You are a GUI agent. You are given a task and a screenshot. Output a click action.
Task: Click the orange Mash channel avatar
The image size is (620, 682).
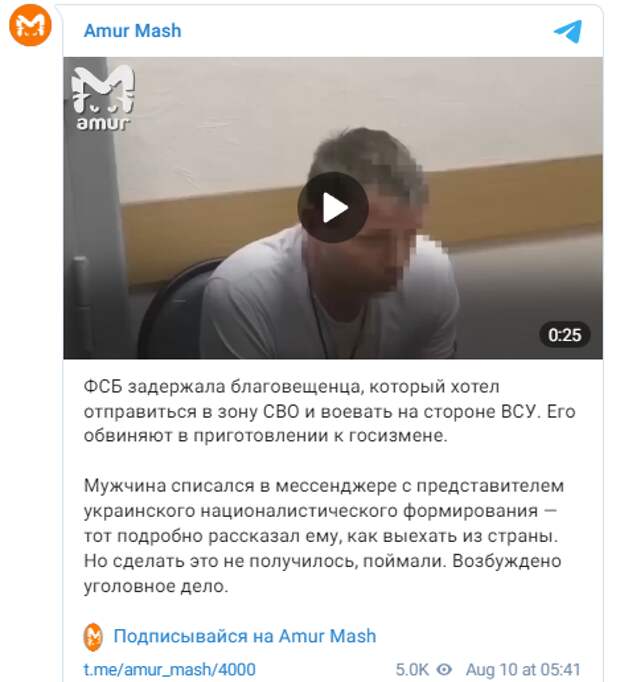point(30,25)
